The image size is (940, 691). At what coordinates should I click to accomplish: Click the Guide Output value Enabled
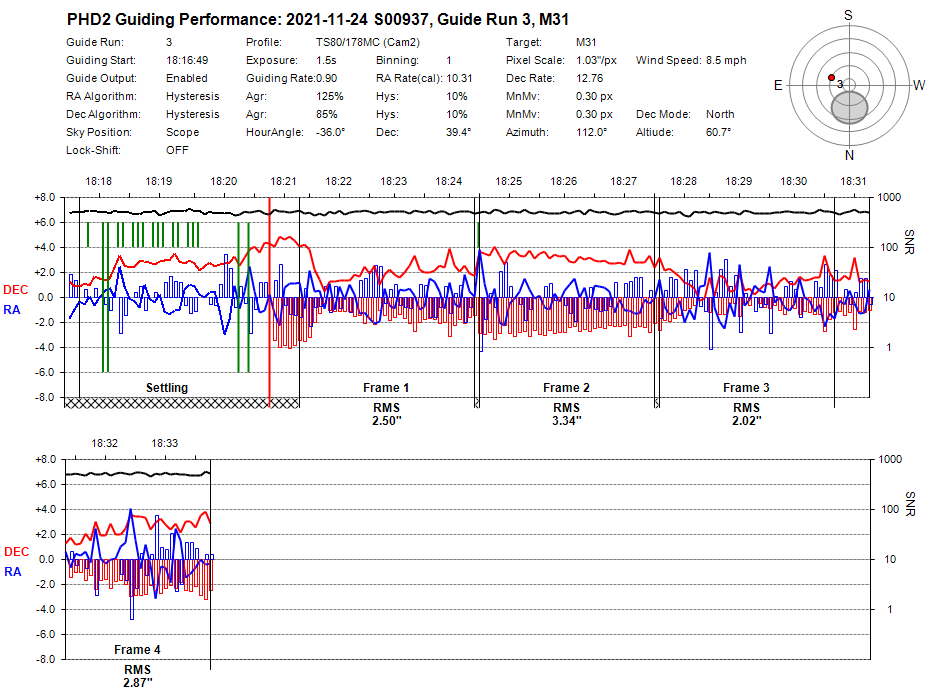coord(186,79)
